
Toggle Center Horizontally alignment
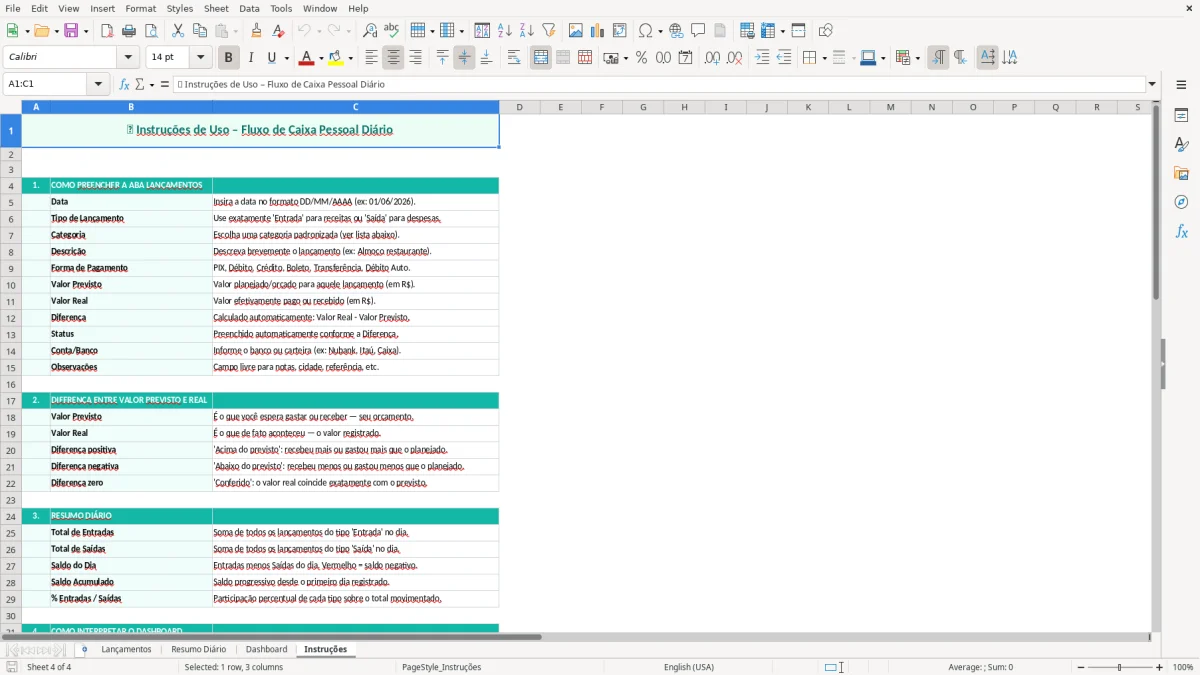(393, 58)
